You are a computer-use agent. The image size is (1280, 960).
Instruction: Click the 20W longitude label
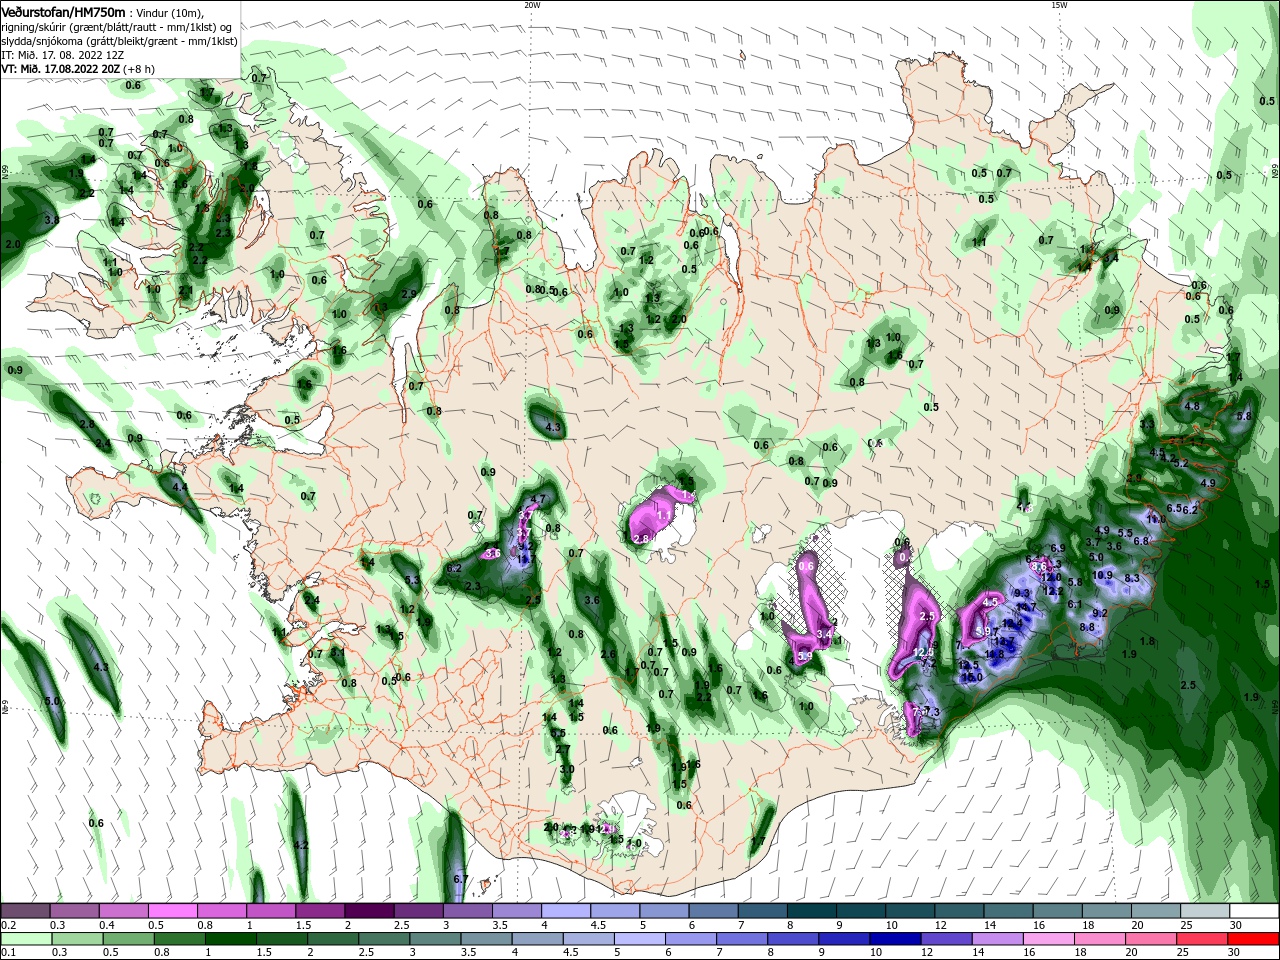(x=532, y=5)
